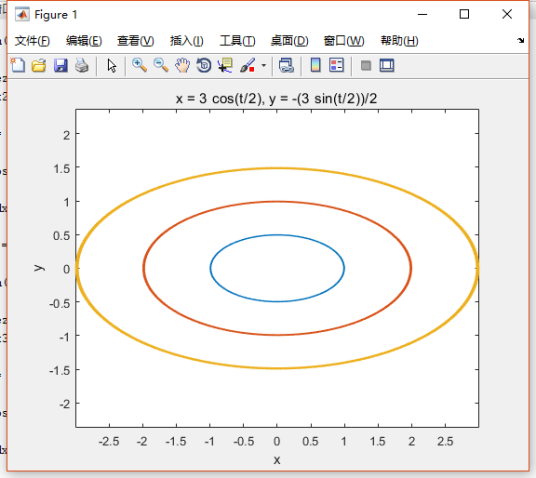The height and width of the screenshot is (478, 536).
Task: Select the Zoom Out magnifier tool
Action: pos(161,65)
